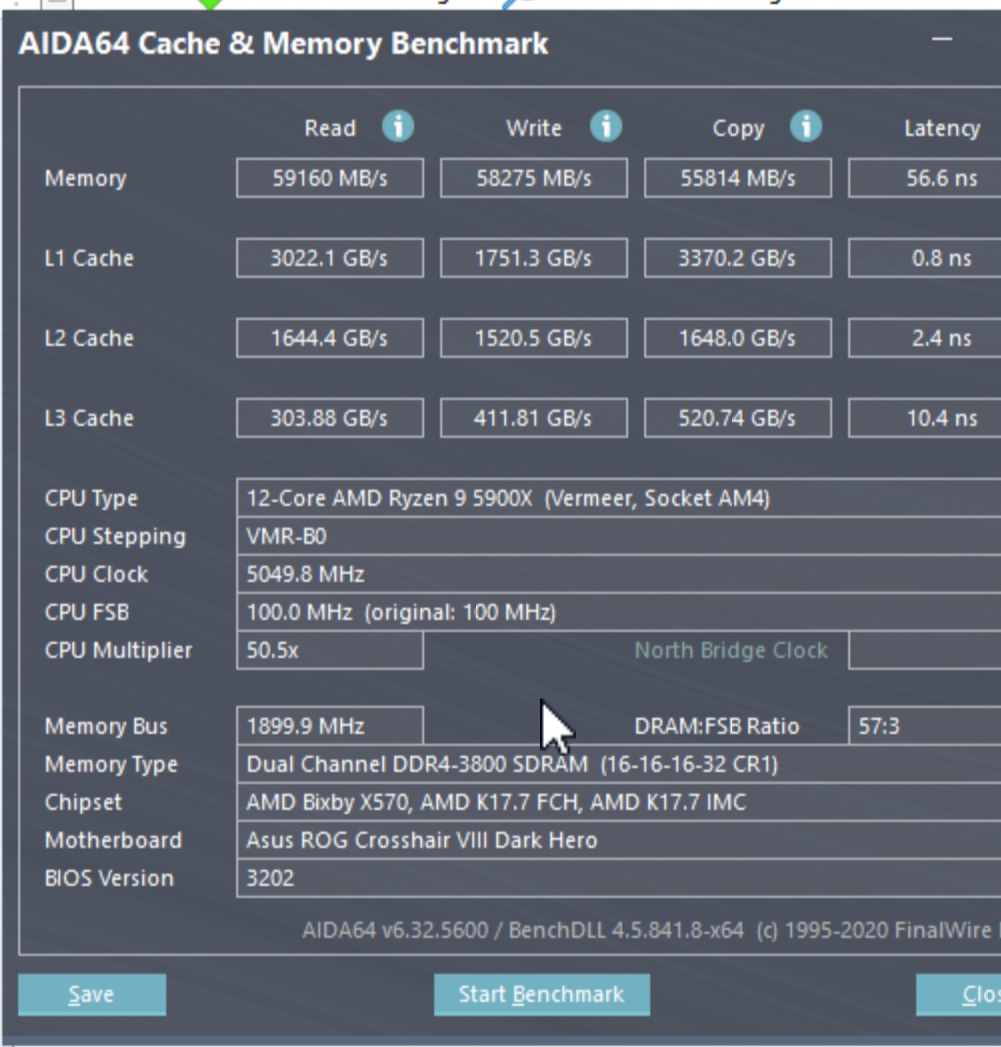The width and height of the screenshot is (1001, 1047).
Task: Select the Memory read value 59160 MB/s
Action: [x=330, y=178]
